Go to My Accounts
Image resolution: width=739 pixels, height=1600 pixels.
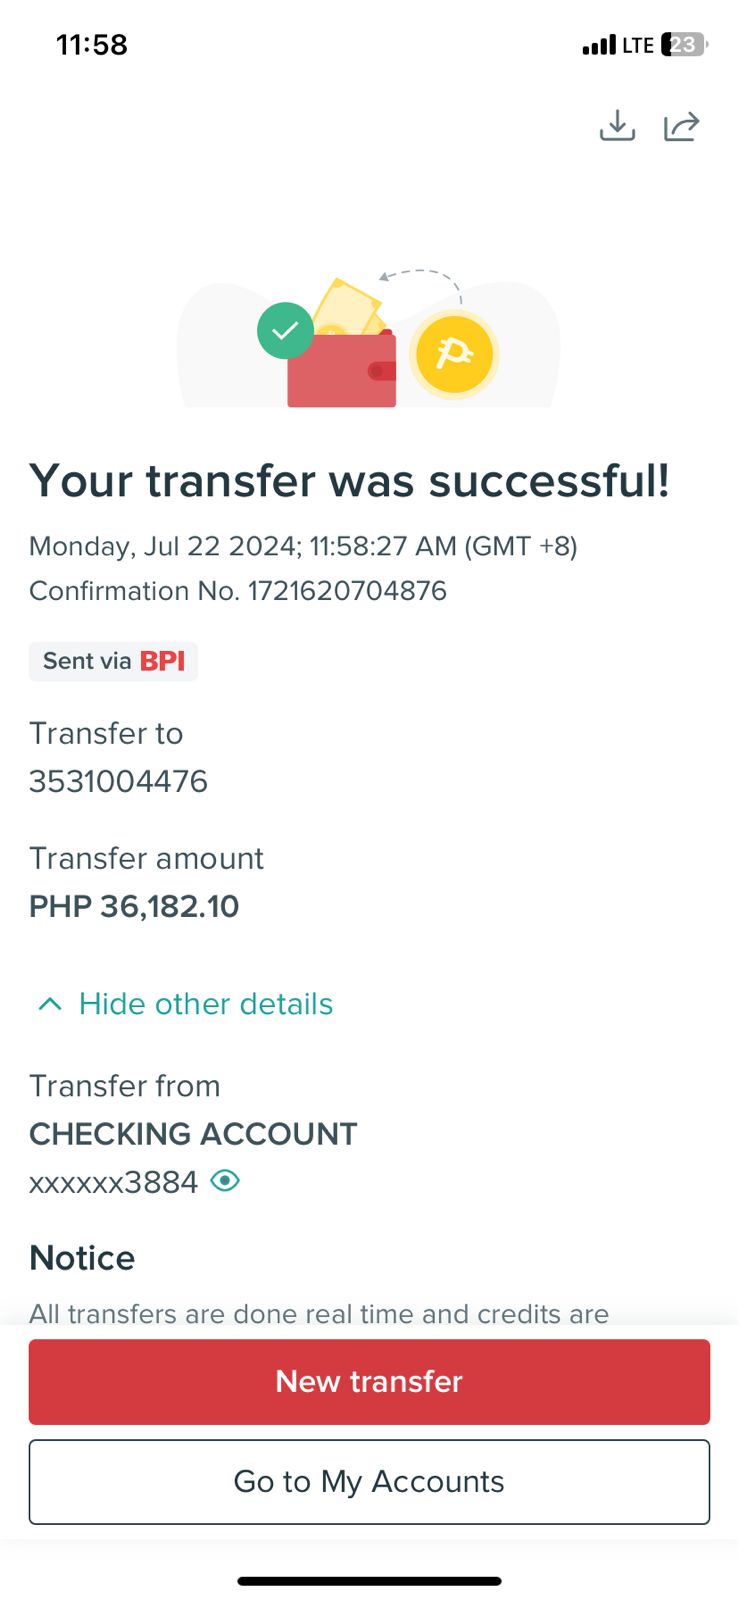[369, 1481]
